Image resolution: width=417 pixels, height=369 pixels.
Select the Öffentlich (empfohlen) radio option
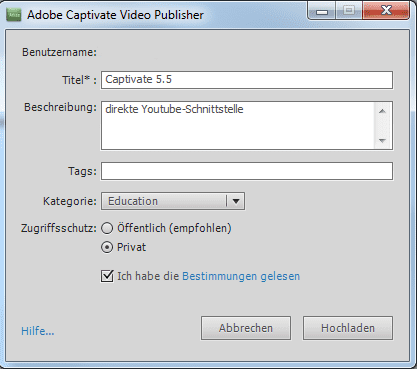click(107, 228)
